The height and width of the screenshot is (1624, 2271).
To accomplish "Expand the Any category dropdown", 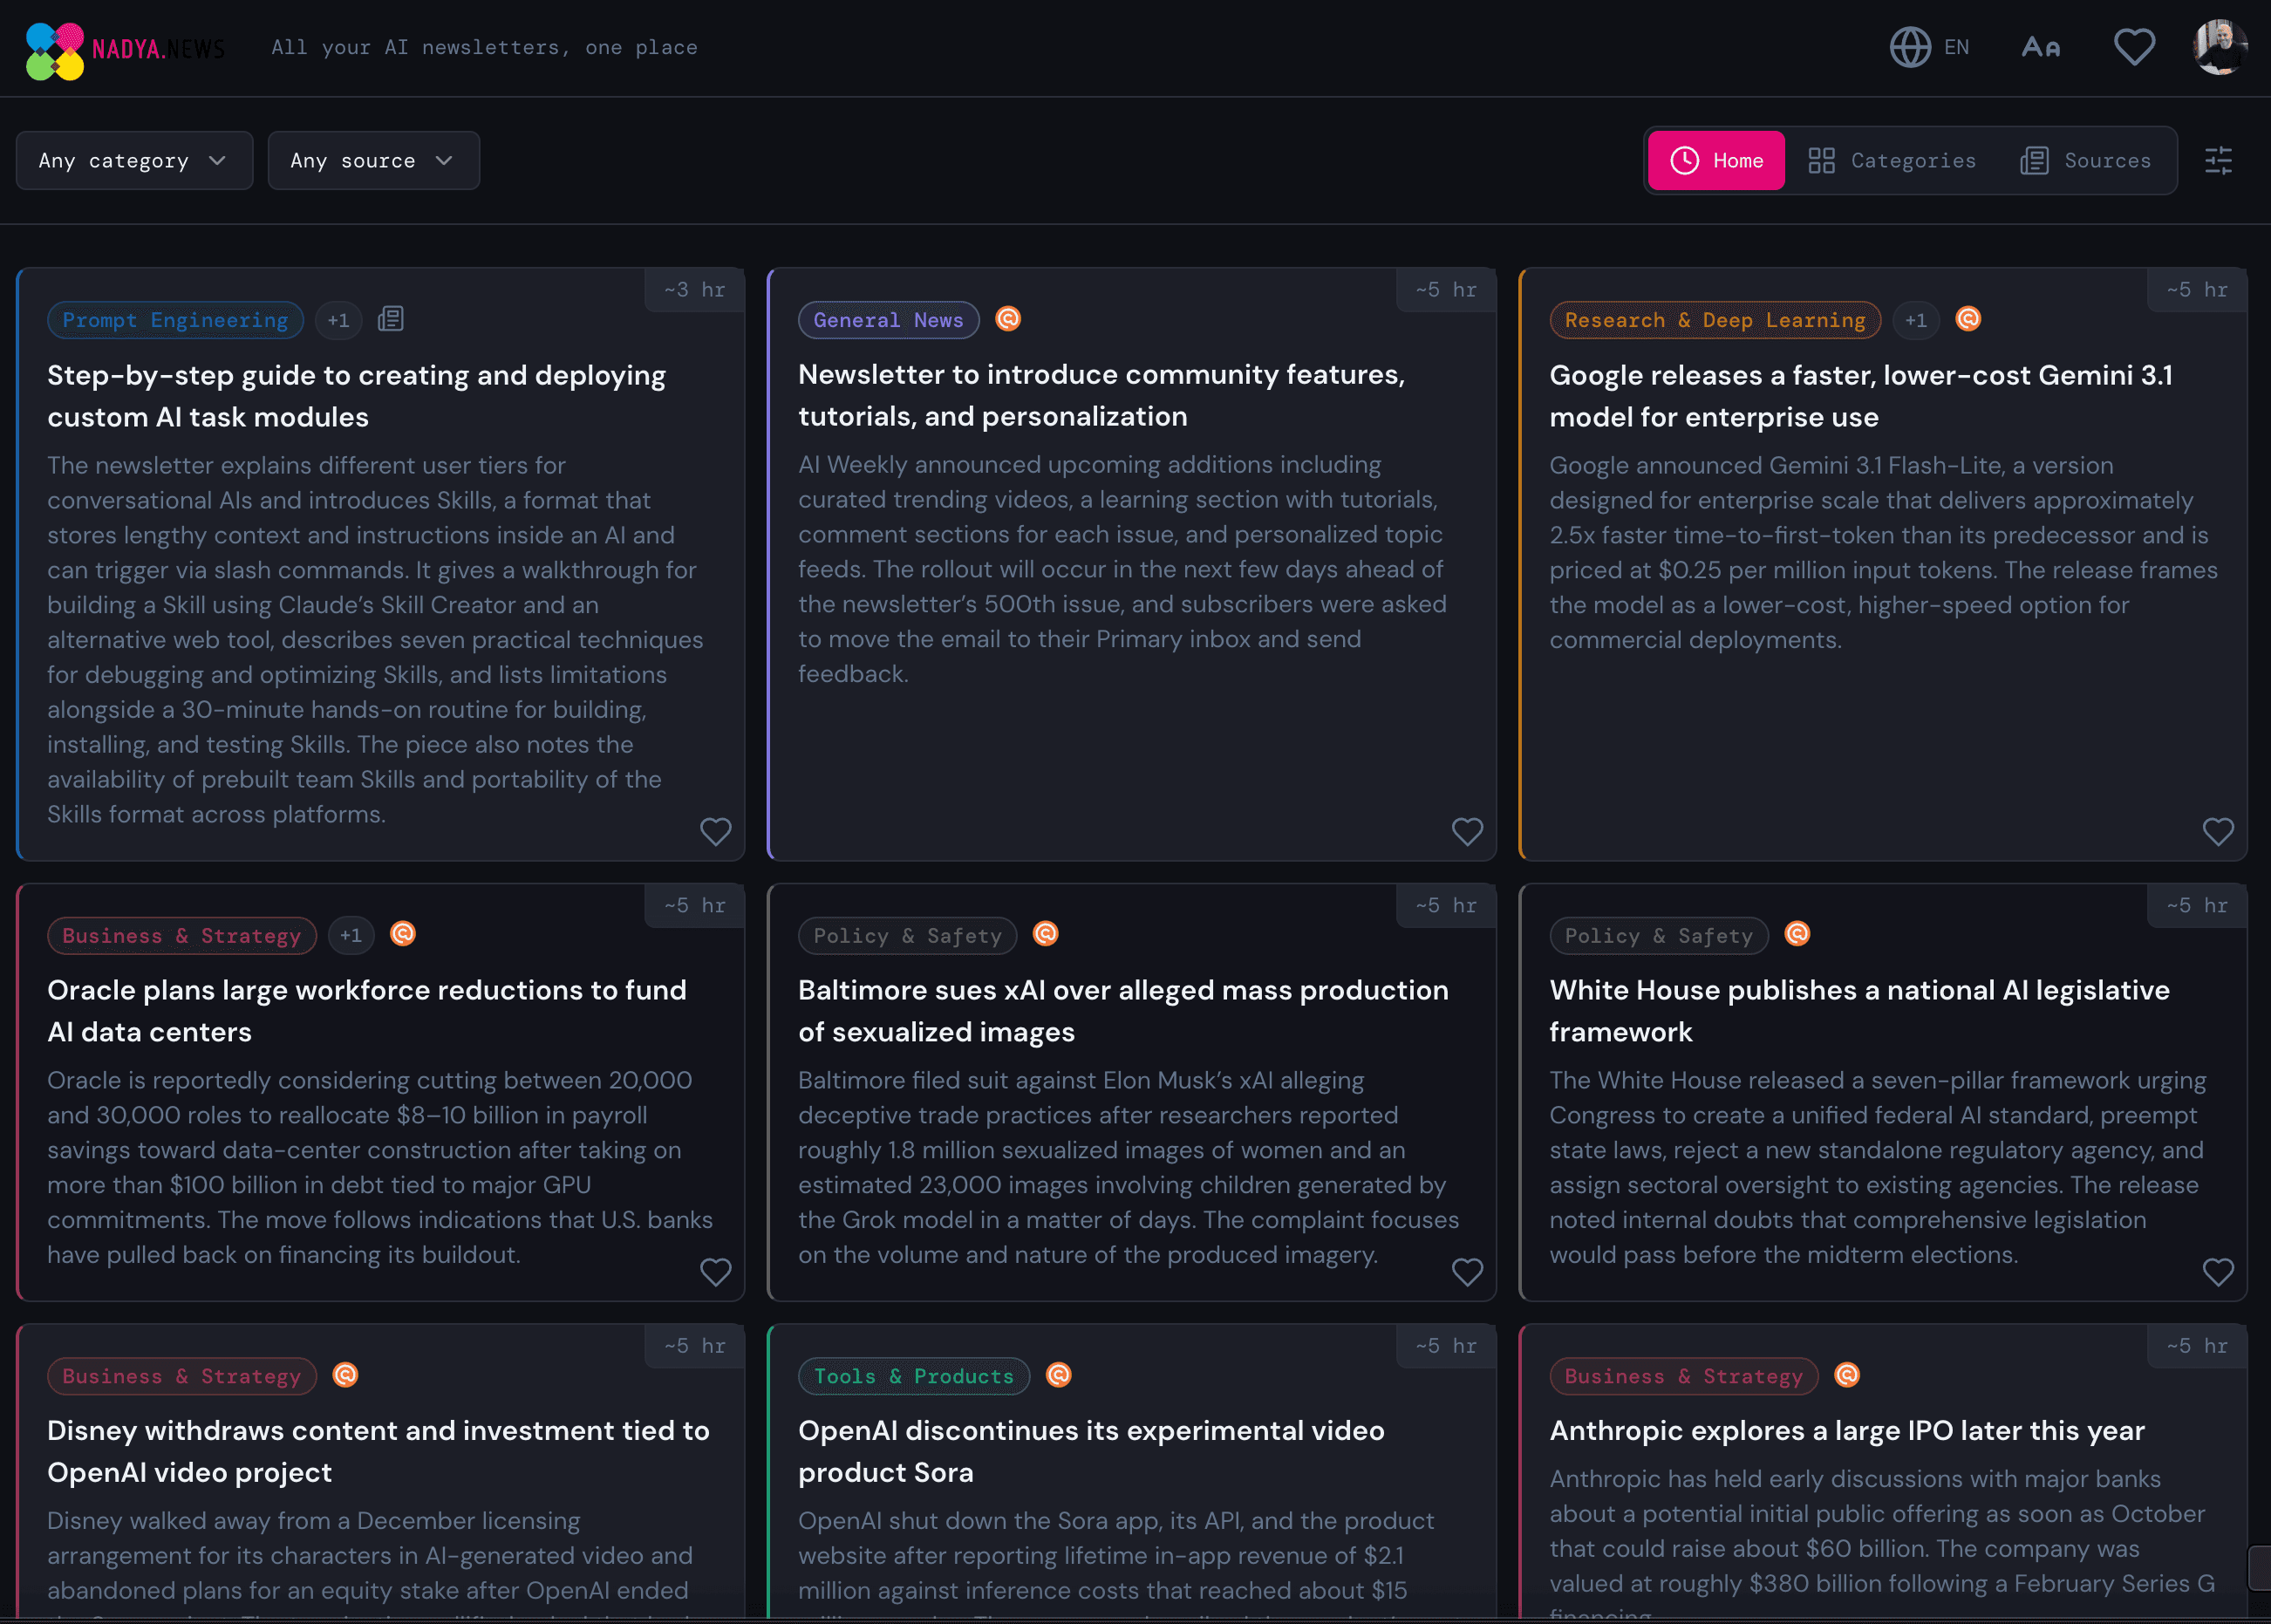I will tap(134, 160).
